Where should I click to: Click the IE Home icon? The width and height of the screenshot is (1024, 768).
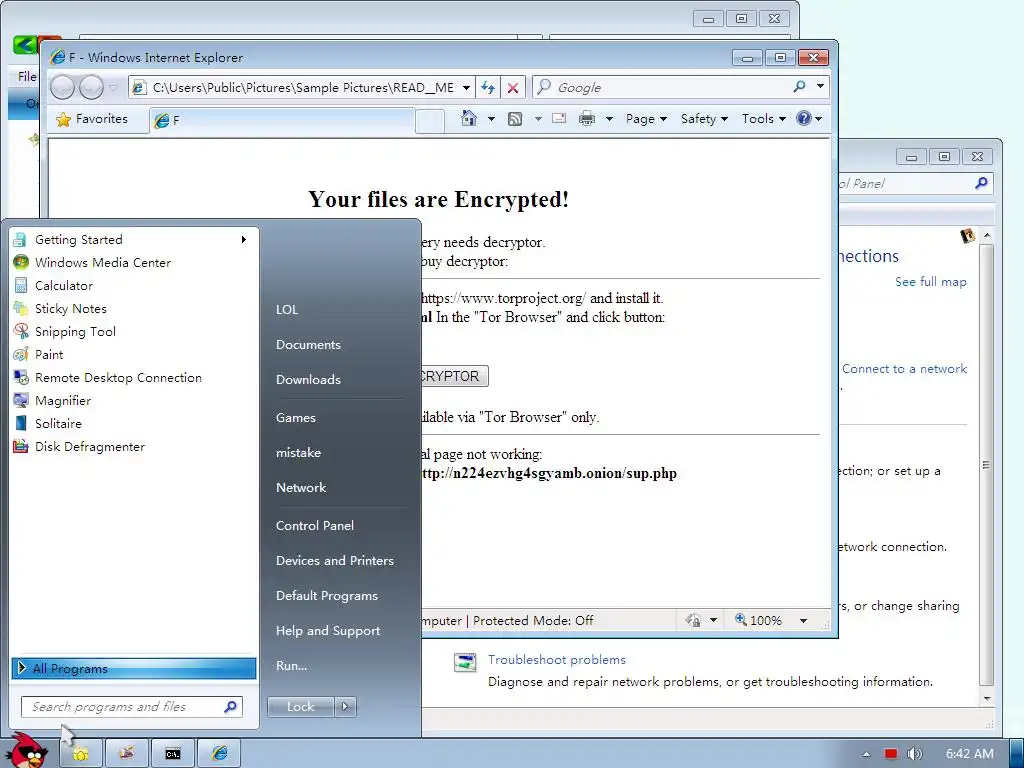(x=469, y=118)
